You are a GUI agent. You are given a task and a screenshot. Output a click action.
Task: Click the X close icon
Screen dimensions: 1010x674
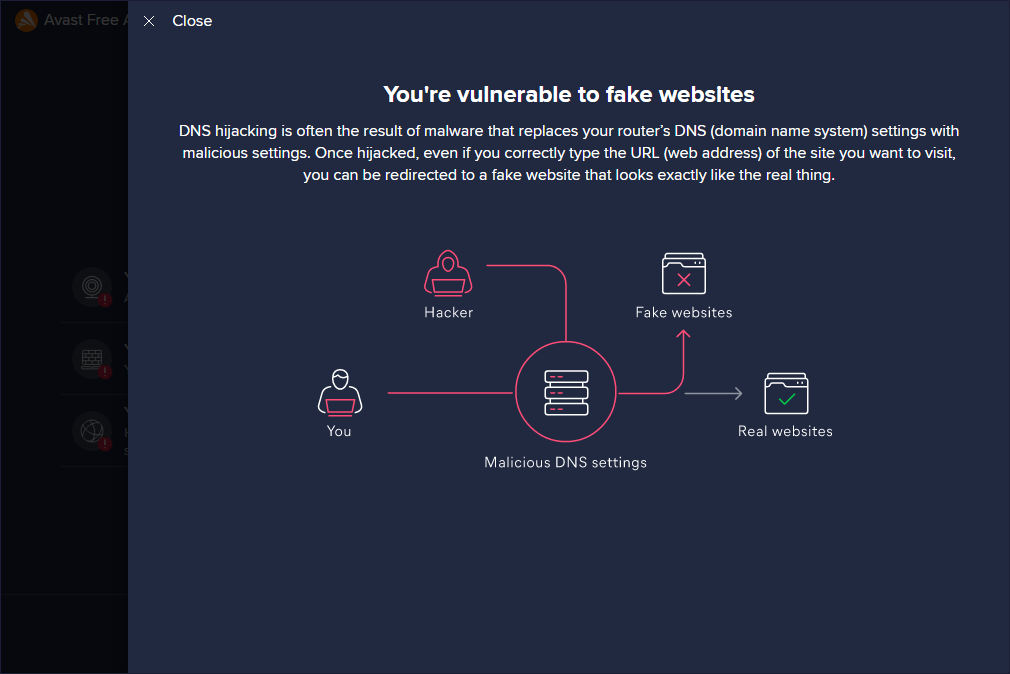[x=149, y=21]
